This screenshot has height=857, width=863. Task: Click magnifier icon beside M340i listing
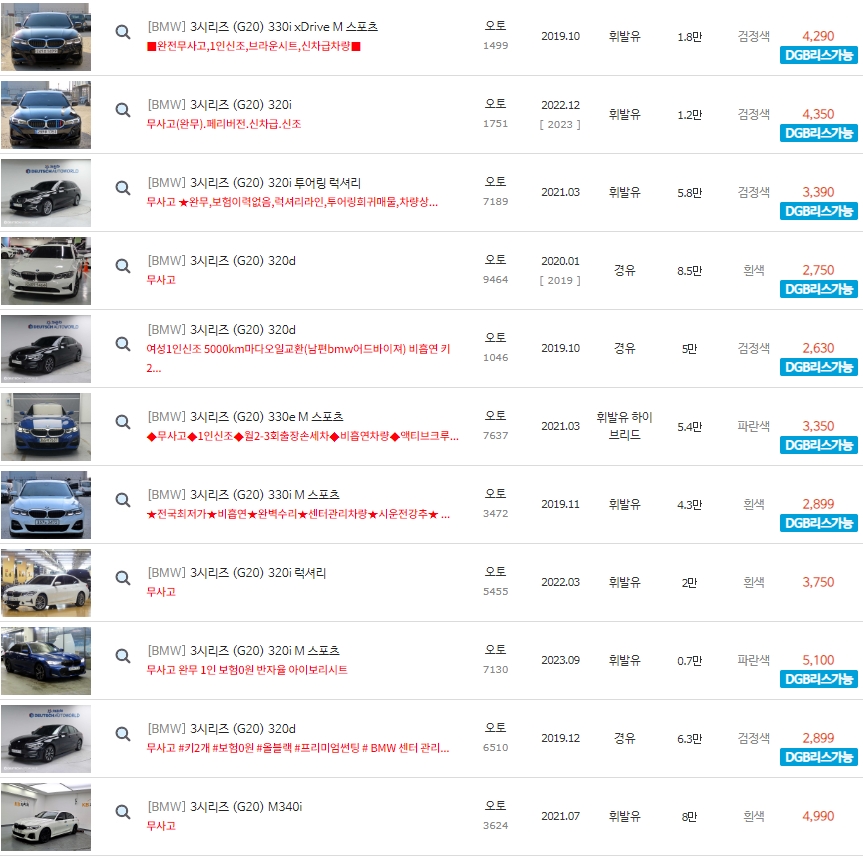click(x=123, y=812)
